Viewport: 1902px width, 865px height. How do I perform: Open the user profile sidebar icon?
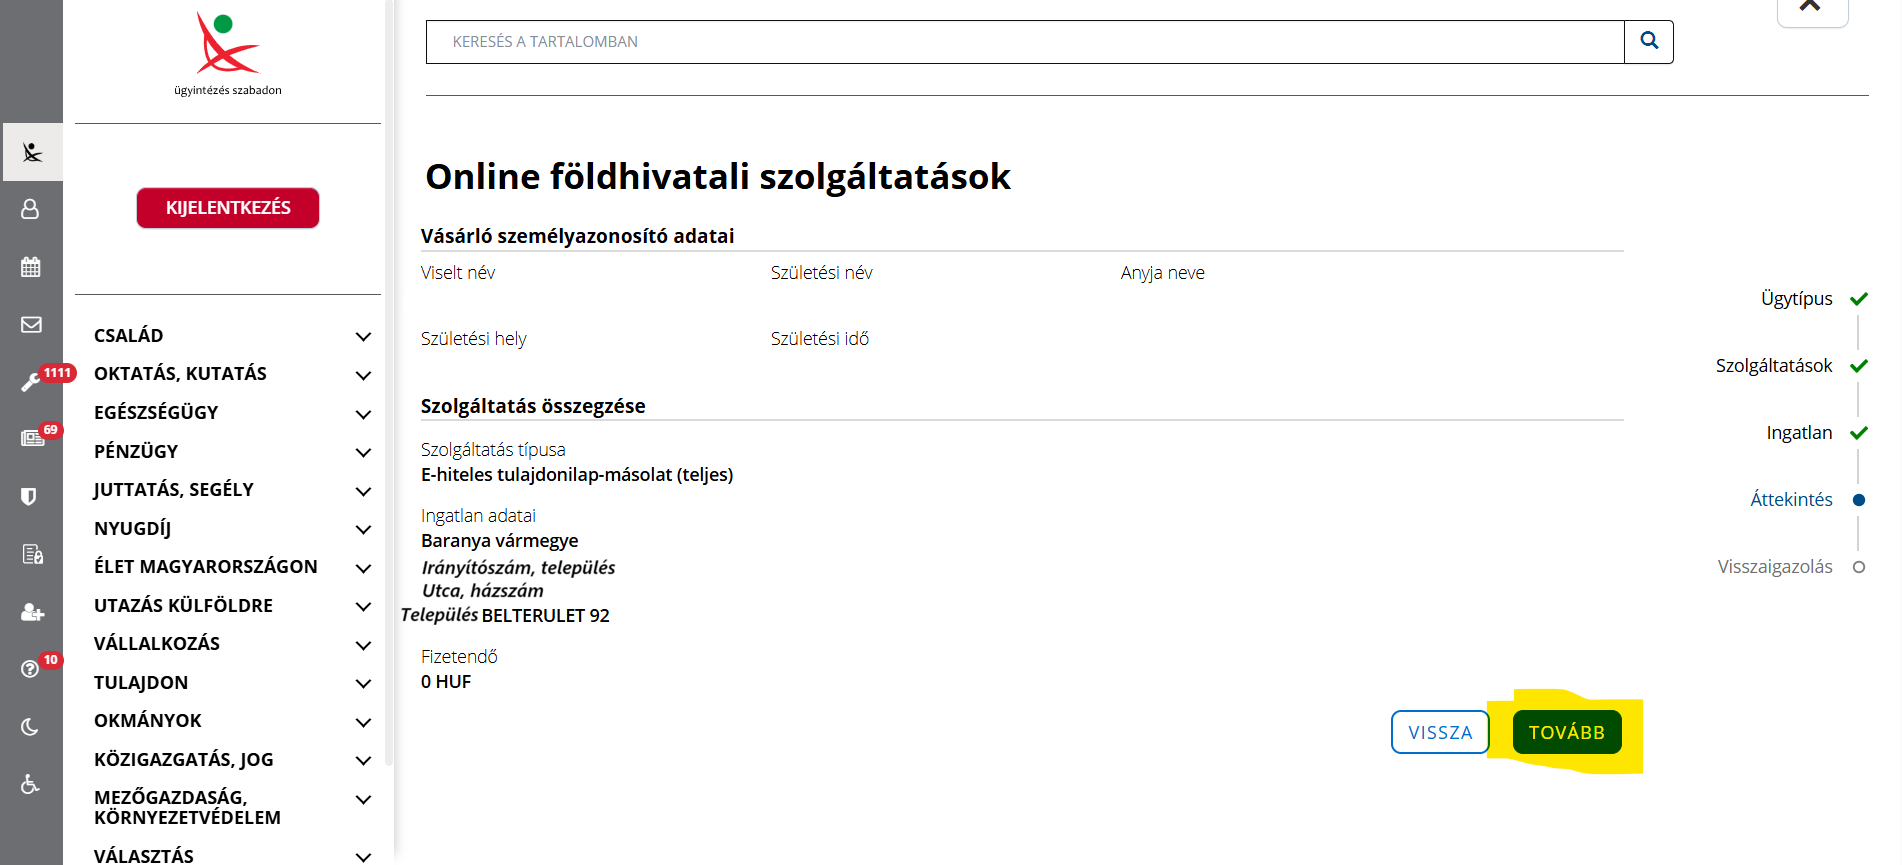click(31, 209)
